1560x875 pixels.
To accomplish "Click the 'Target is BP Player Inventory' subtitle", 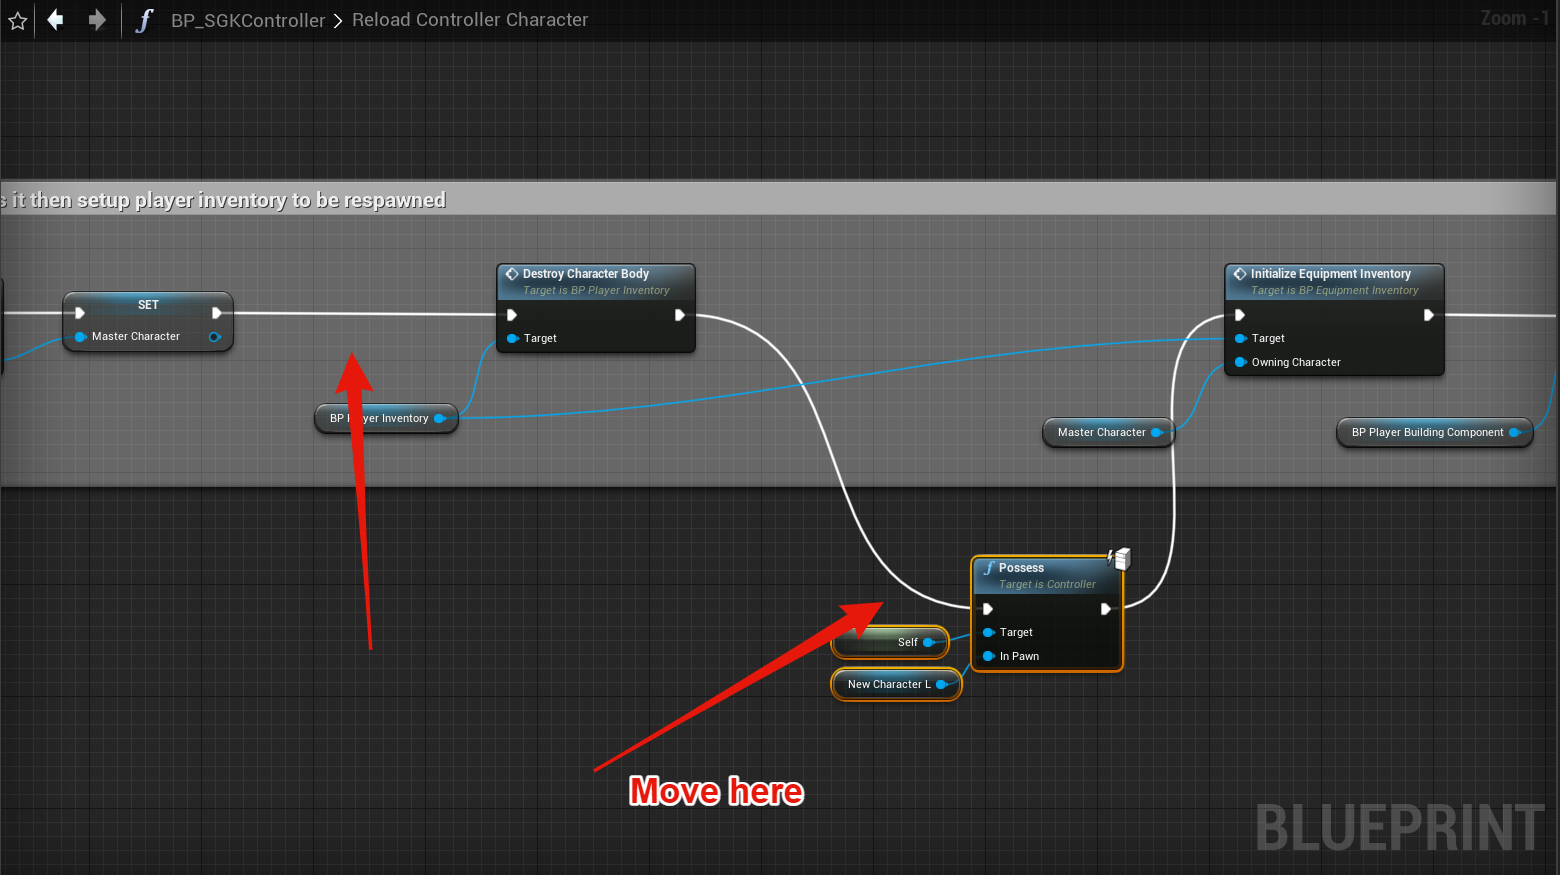I will point(596,291).
